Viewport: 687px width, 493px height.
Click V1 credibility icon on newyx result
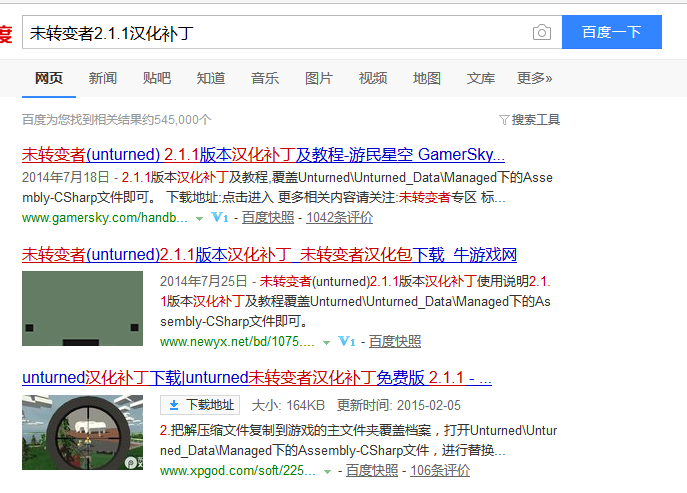347,341
